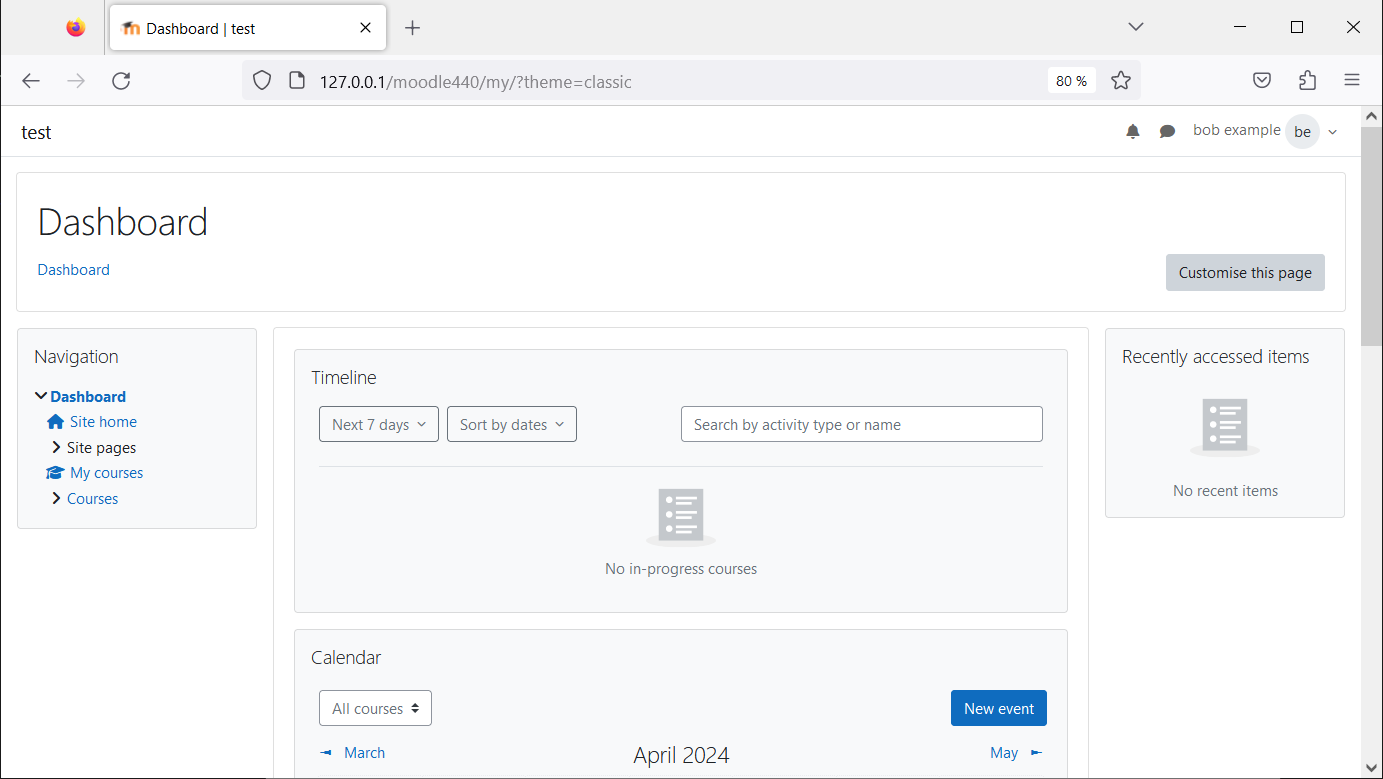Expand the user menu chevron
This screenshot has width=1383, height=779.
(x=1333, y=132)
